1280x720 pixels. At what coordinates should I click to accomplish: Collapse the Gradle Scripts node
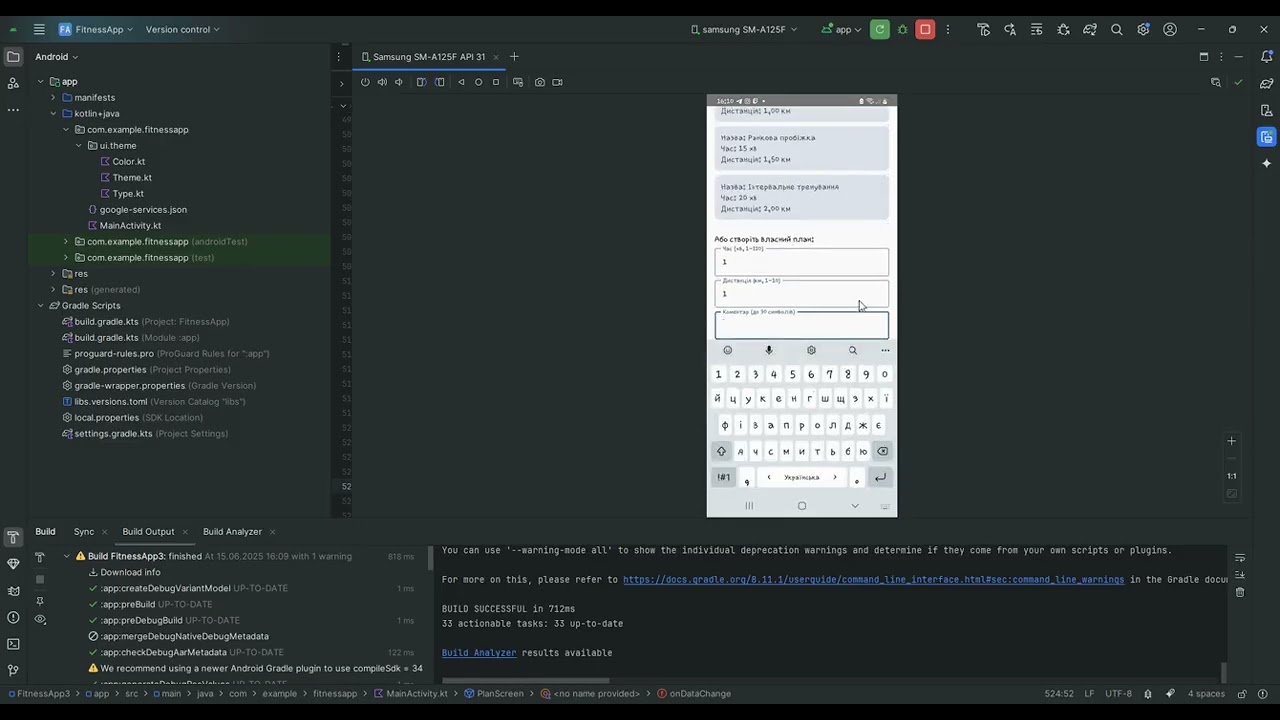[x=41, y=305]
